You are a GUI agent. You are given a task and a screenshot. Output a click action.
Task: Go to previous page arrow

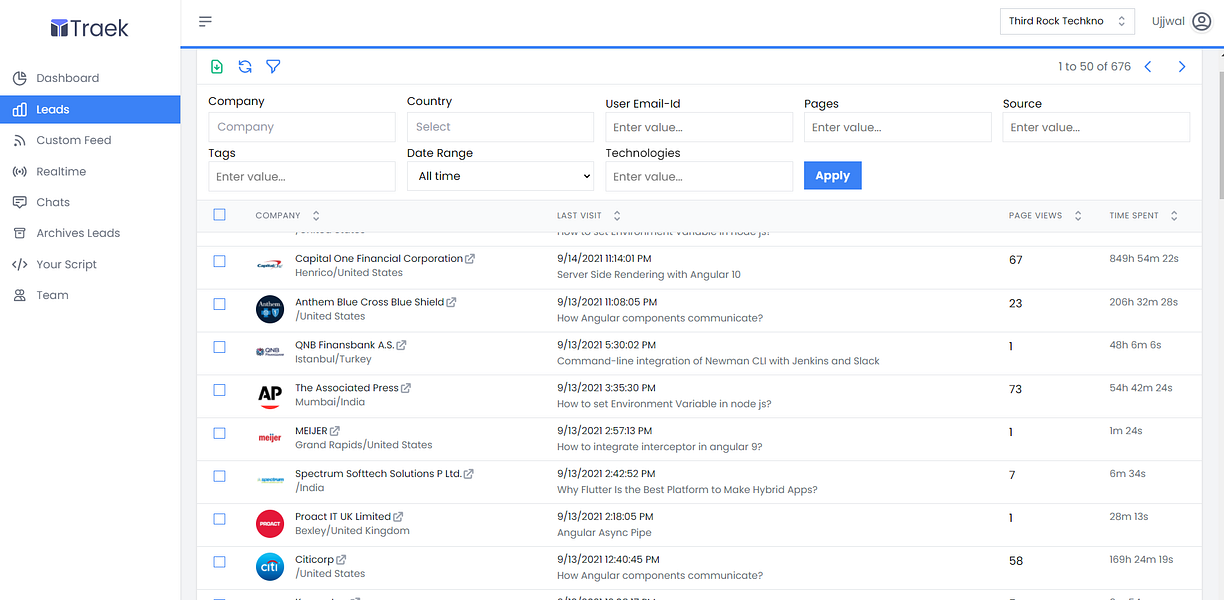(x=1148, y=67)
